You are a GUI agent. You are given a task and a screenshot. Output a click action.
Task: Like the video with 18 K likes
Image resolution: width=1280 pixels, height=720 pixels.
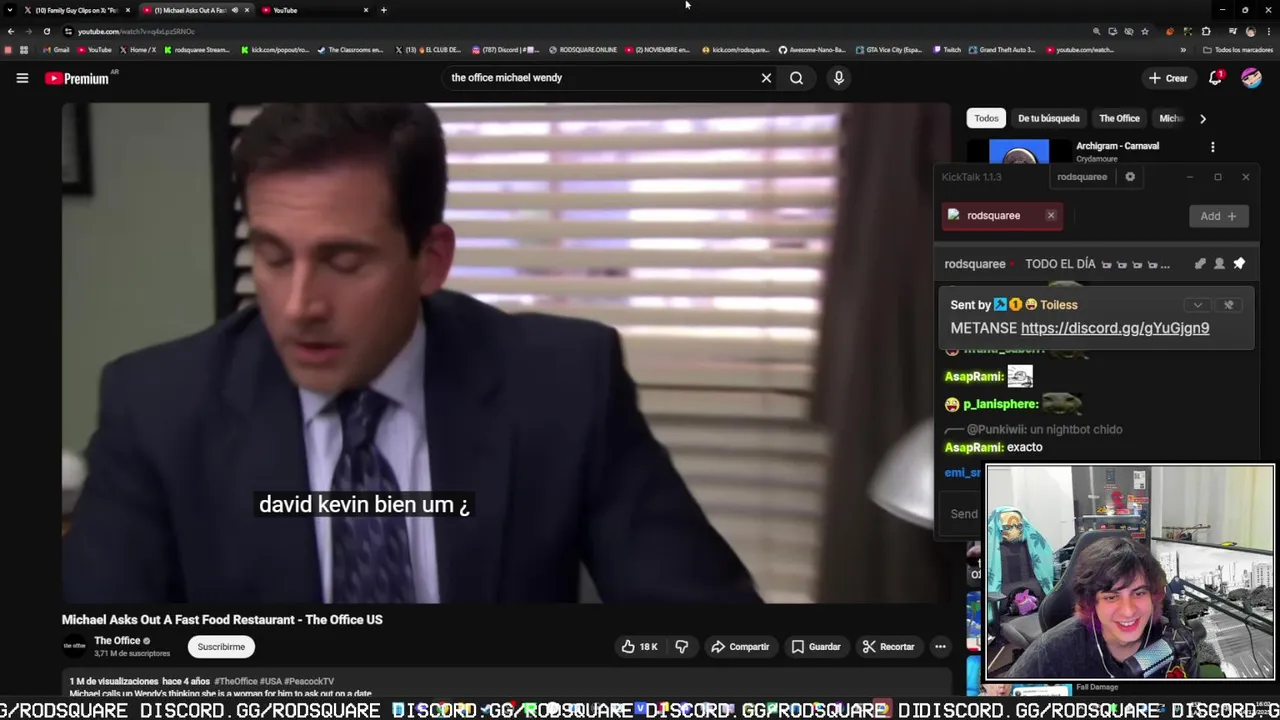click(639, 647)
